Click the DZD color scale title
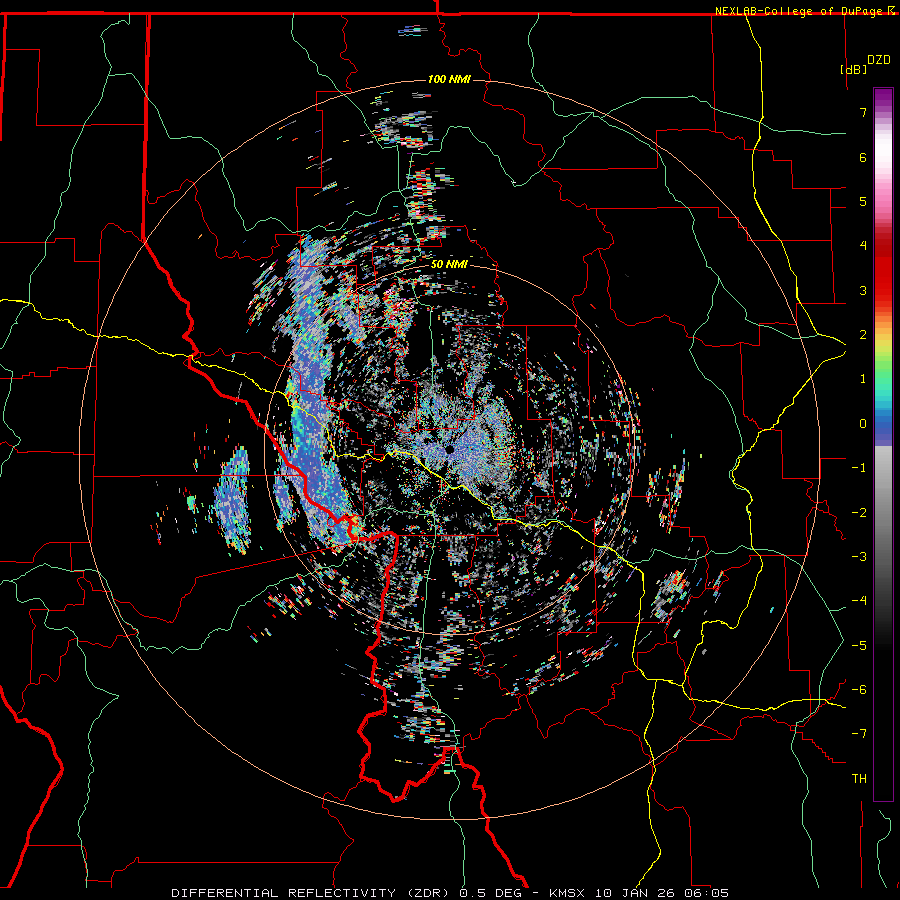Image resolution: width=900 pixels, height=900 pixels. [x=878, y=60]
